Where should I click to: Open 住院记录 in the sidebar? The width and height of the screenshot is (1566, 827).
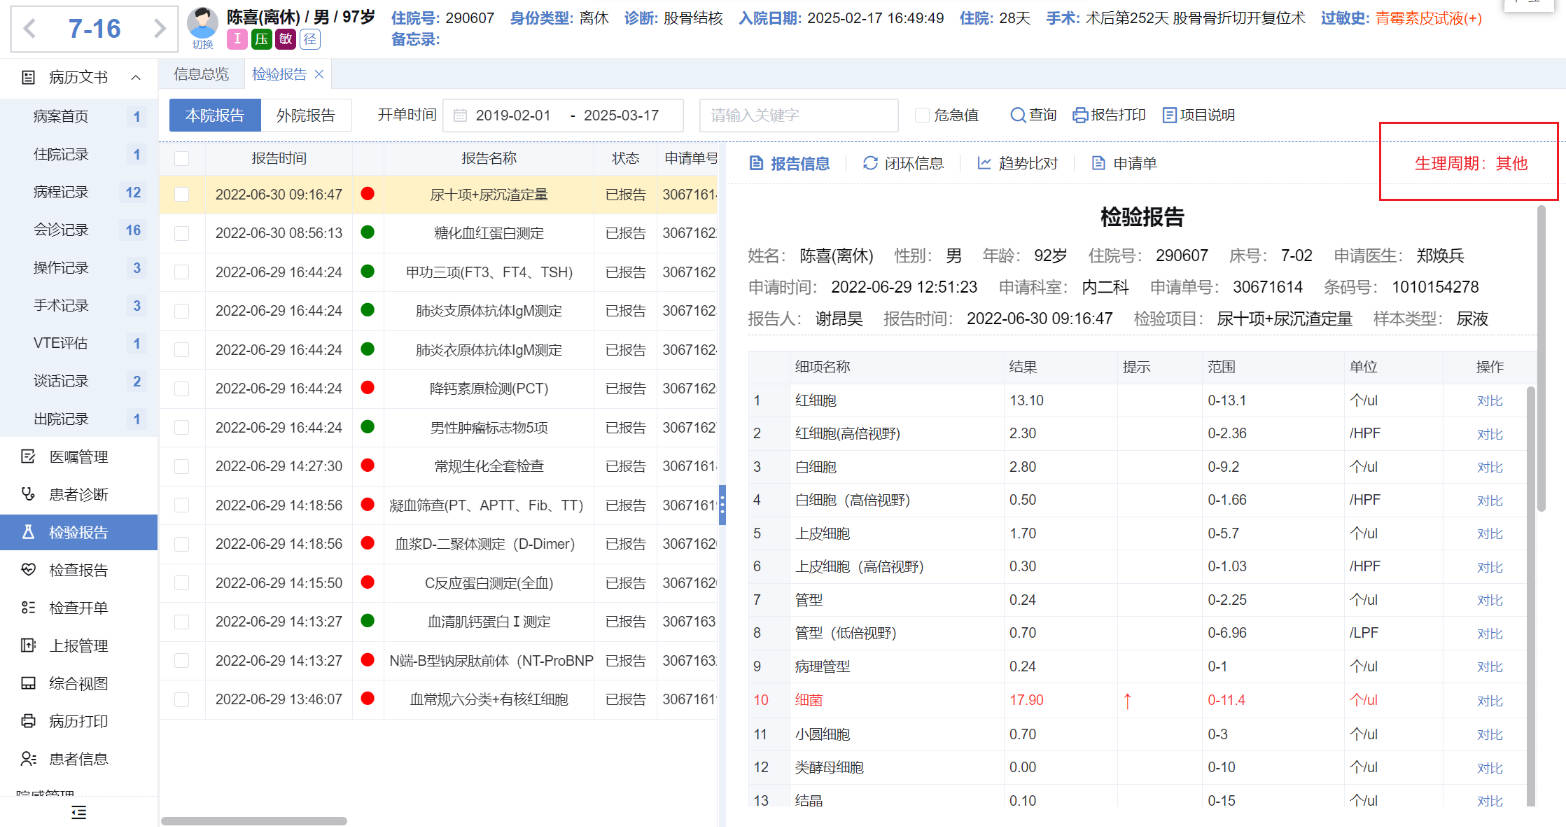click(x=79, y=155)
